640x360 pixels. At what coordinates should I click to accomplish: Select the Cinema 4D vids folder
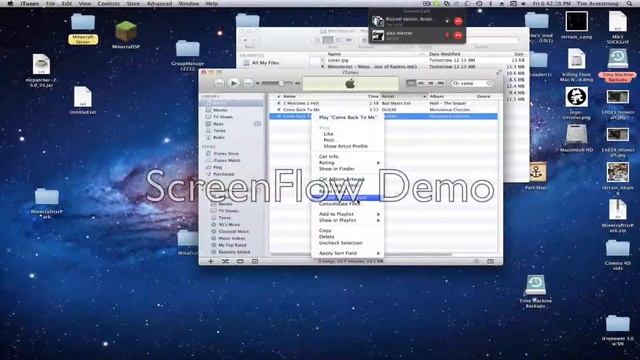point(617,255)
